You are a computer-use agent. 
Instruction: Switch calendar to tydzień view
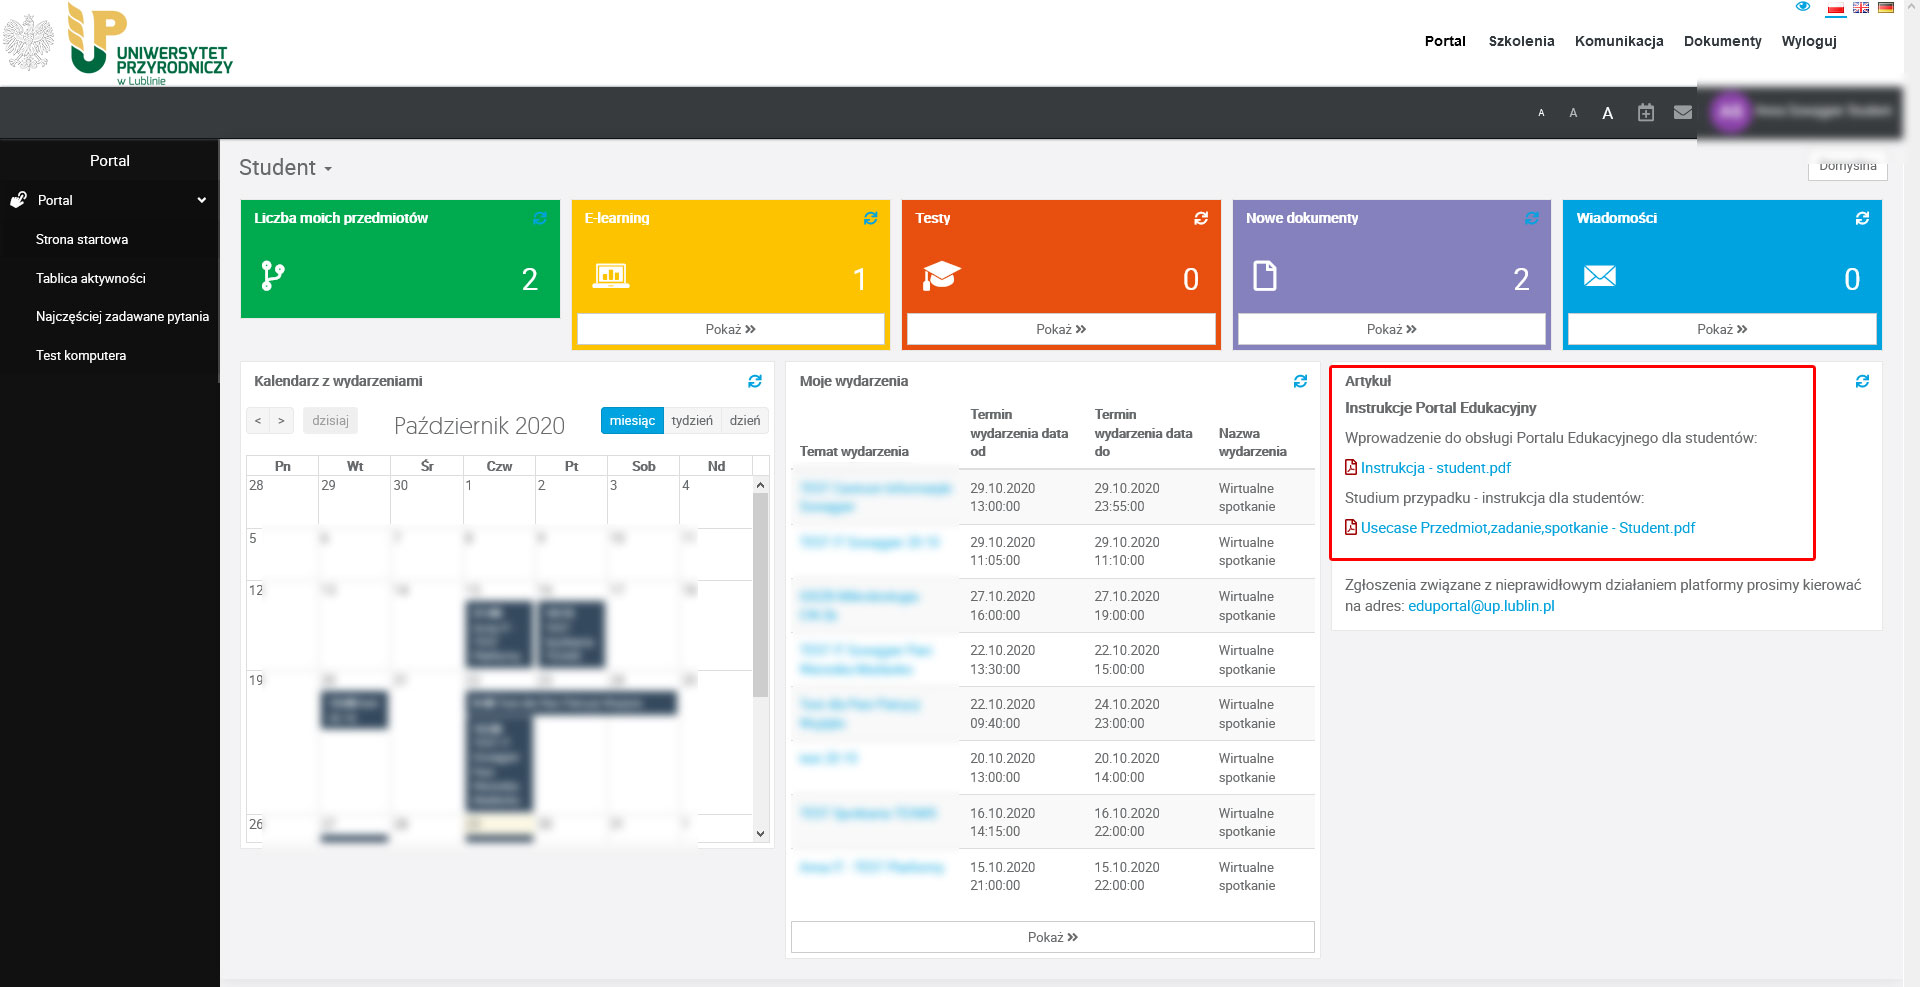[692, 421]
